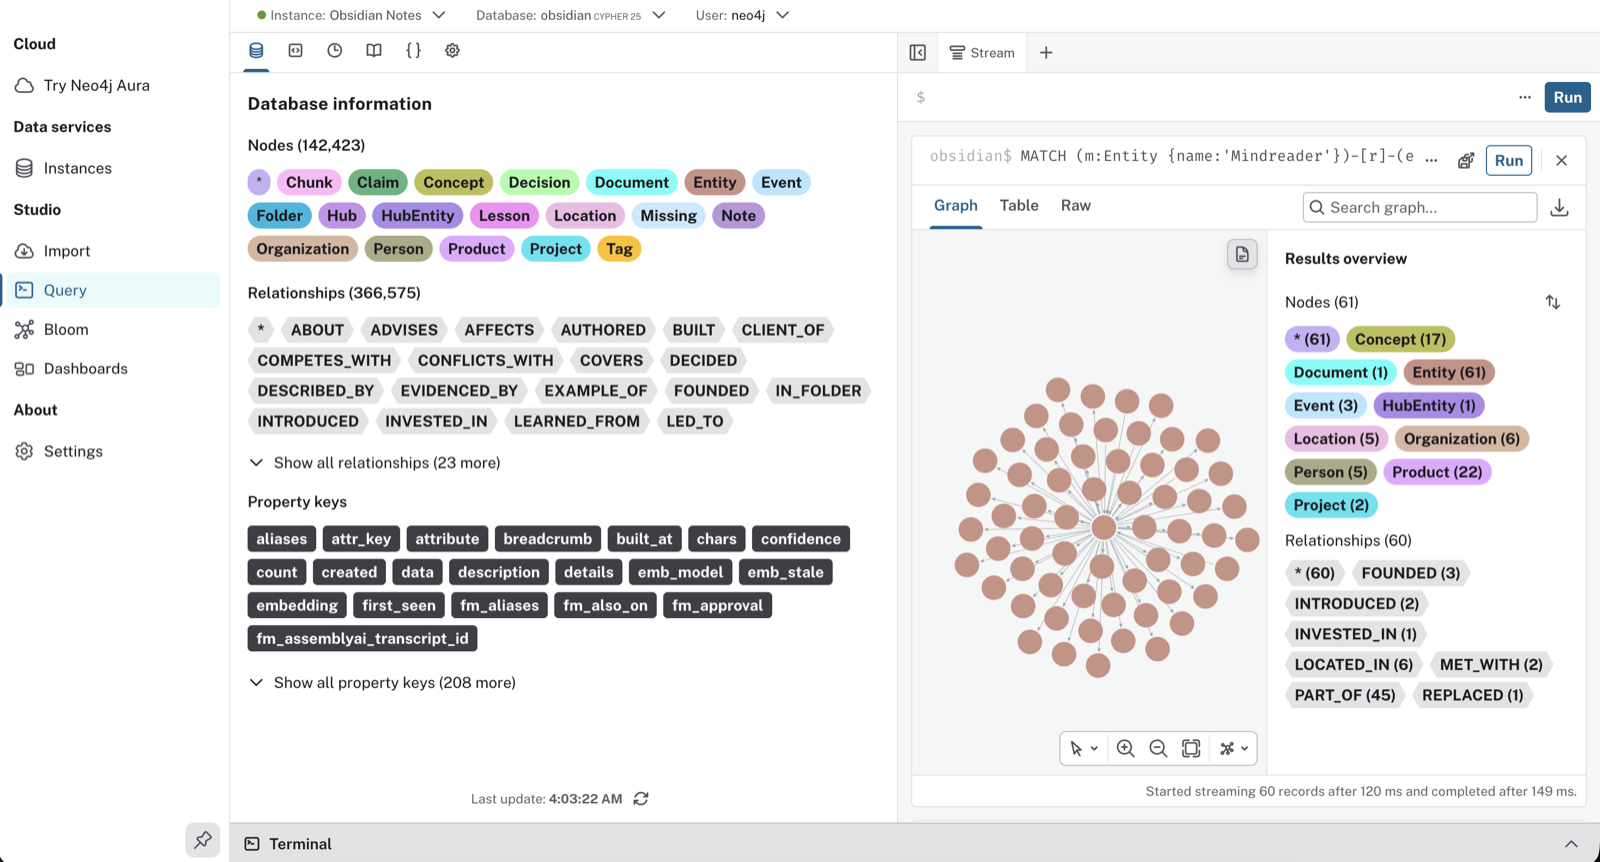
Task: Refresh database information last update
Action: (x=641, y=798)
